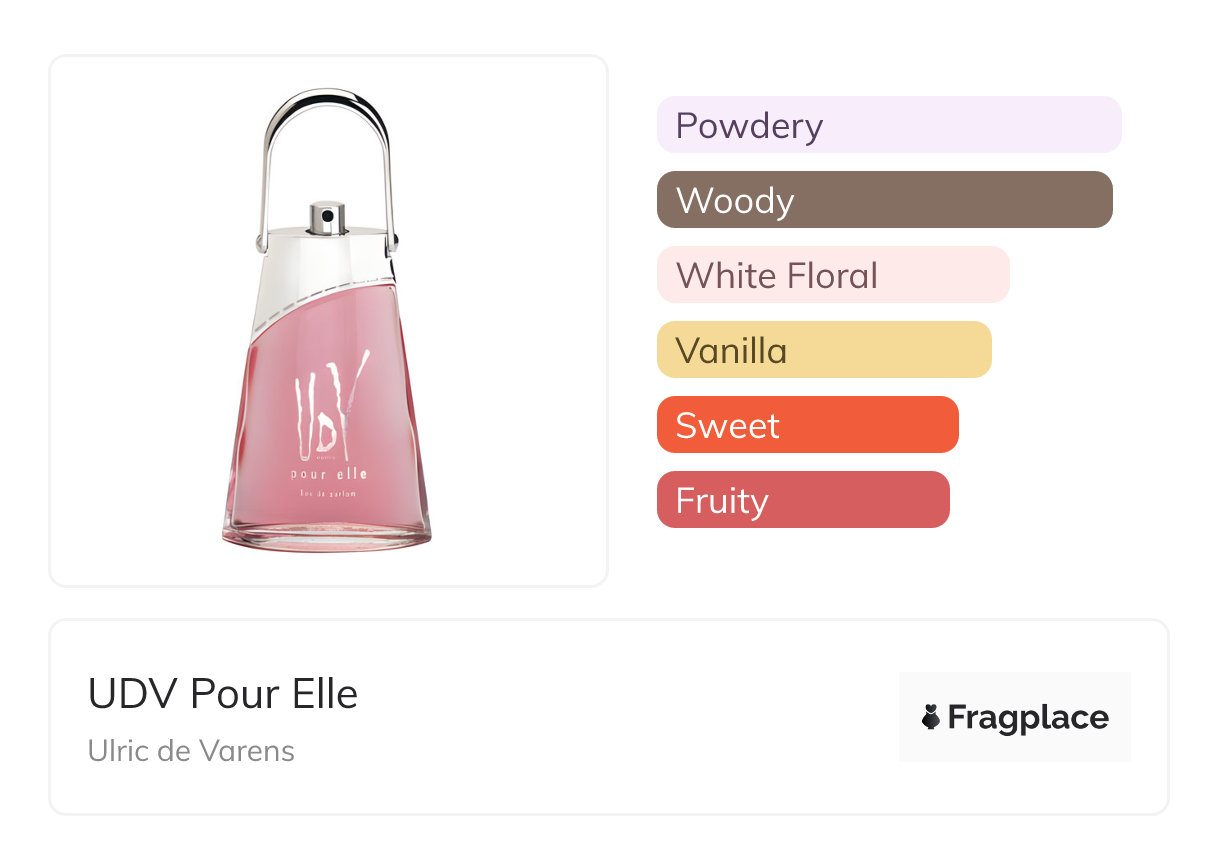Click the "White Floral" label text

pyautogui.click(x=777, y=276)
